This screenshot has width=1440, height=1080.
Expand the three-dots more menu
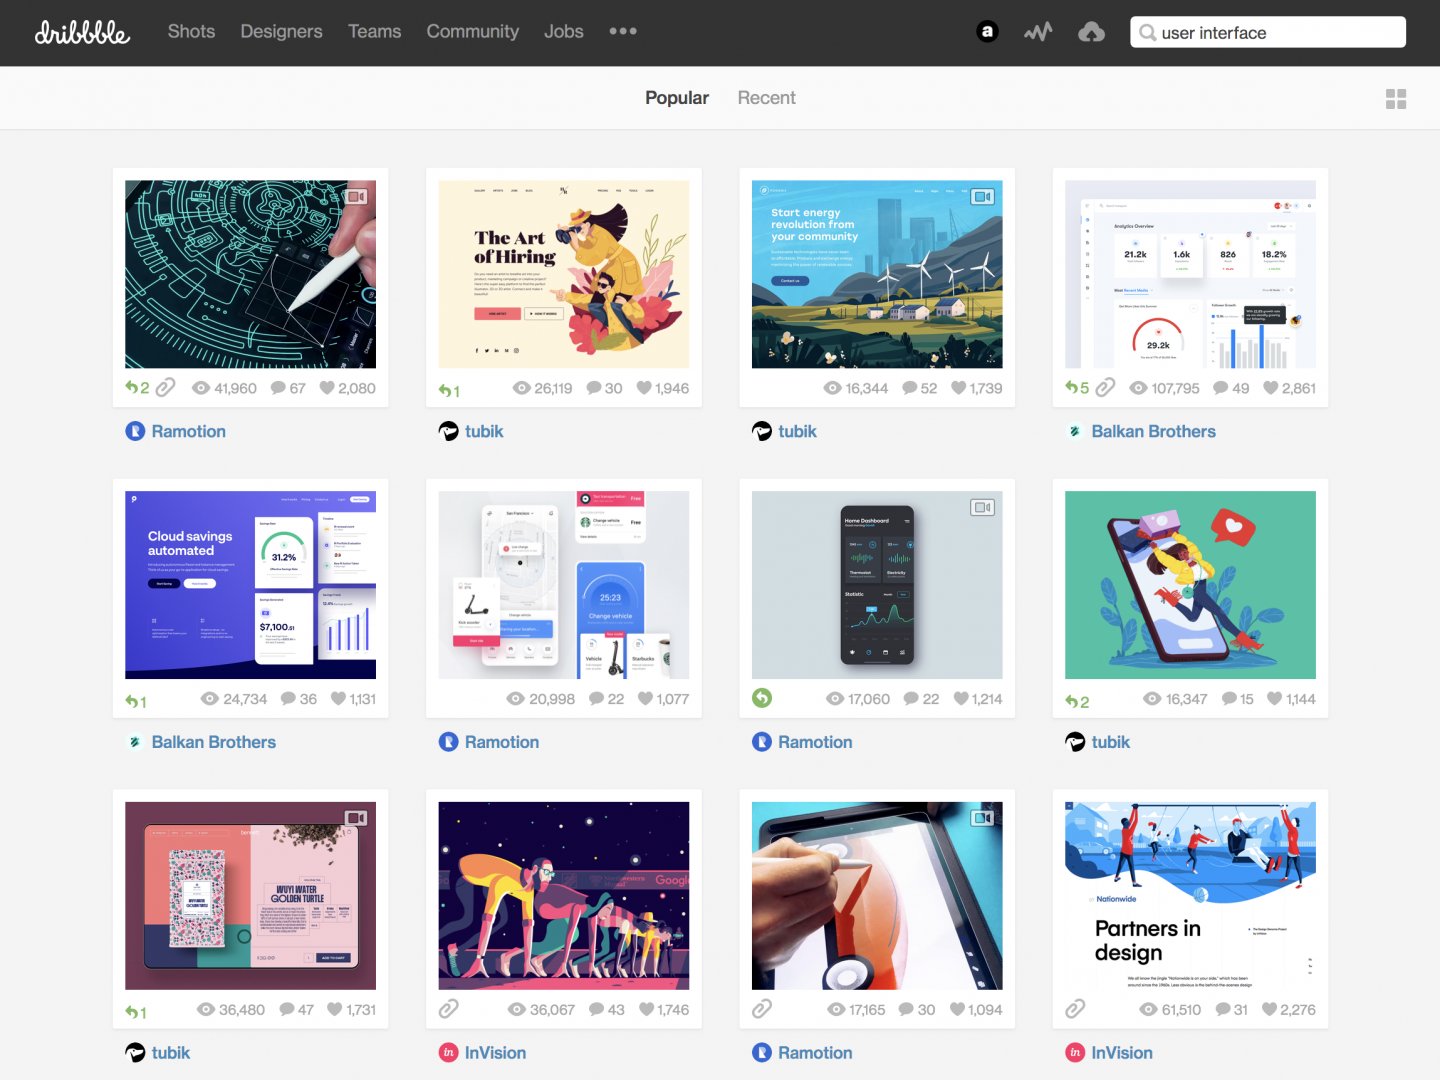(x=623, y=31)
